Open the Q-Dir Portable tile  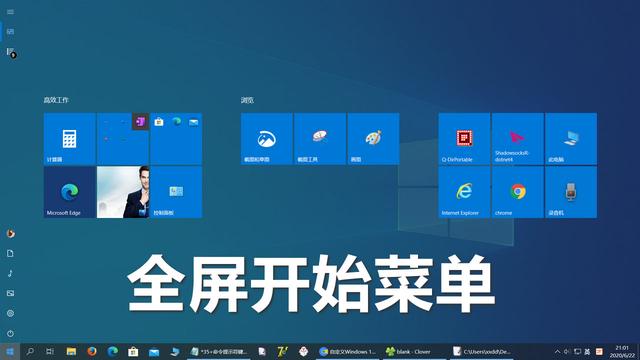(464, 139)
